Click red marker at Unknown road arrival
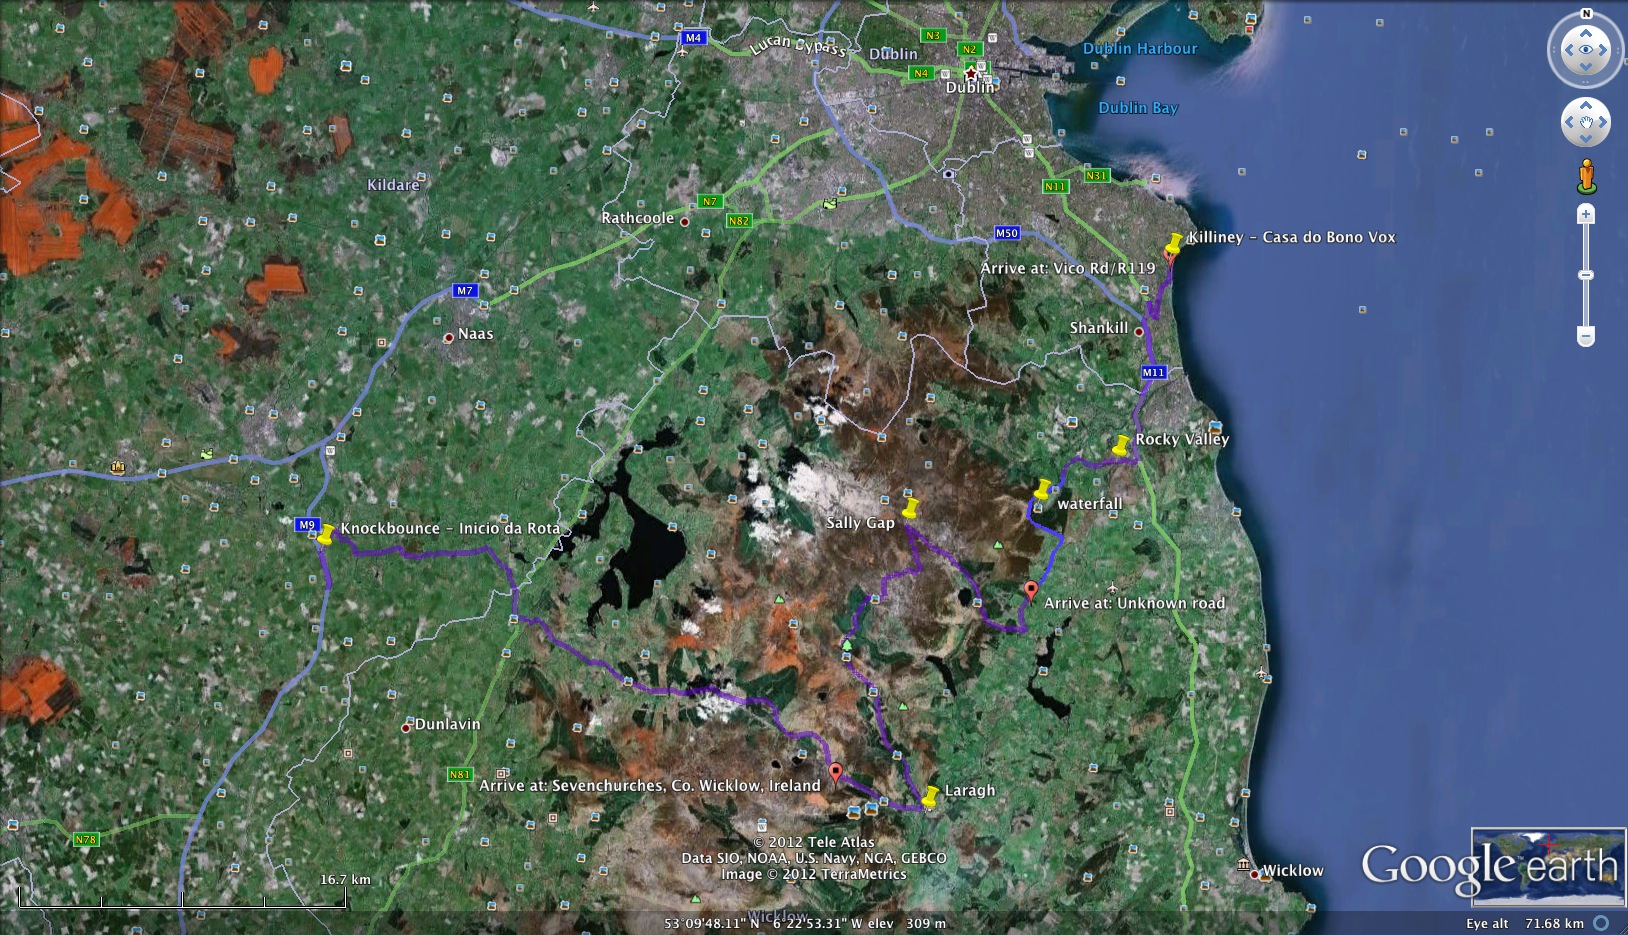The height and width of the screenshot is (935, 1628). 1031,590
